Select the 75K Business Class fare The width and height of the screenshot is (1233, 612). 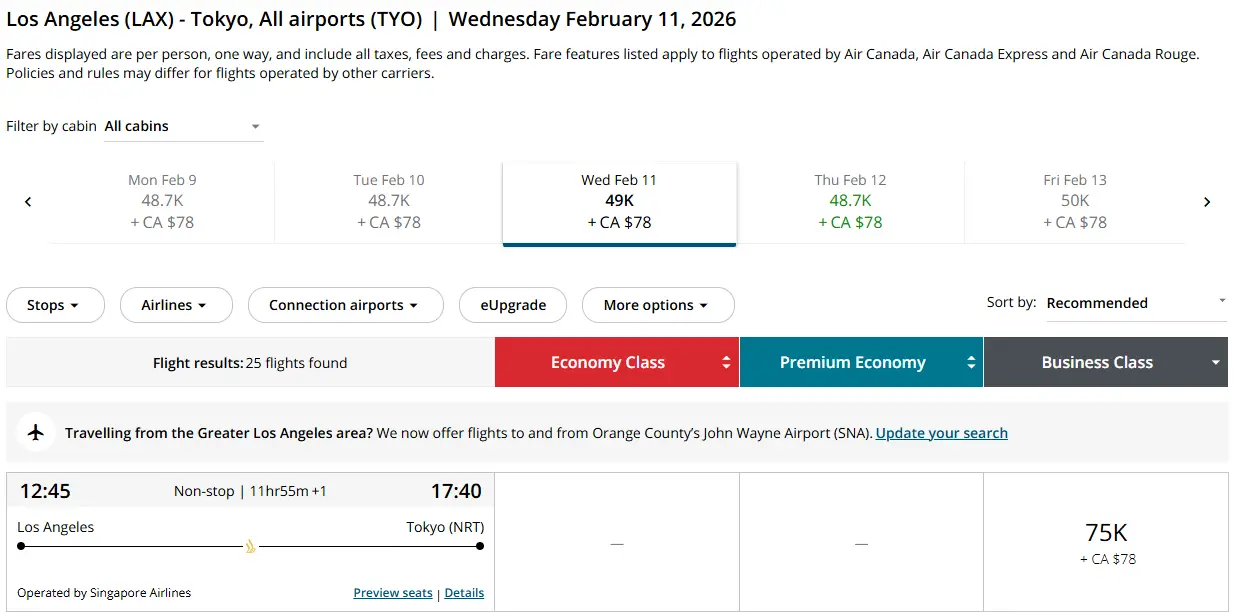[1106, 542]
